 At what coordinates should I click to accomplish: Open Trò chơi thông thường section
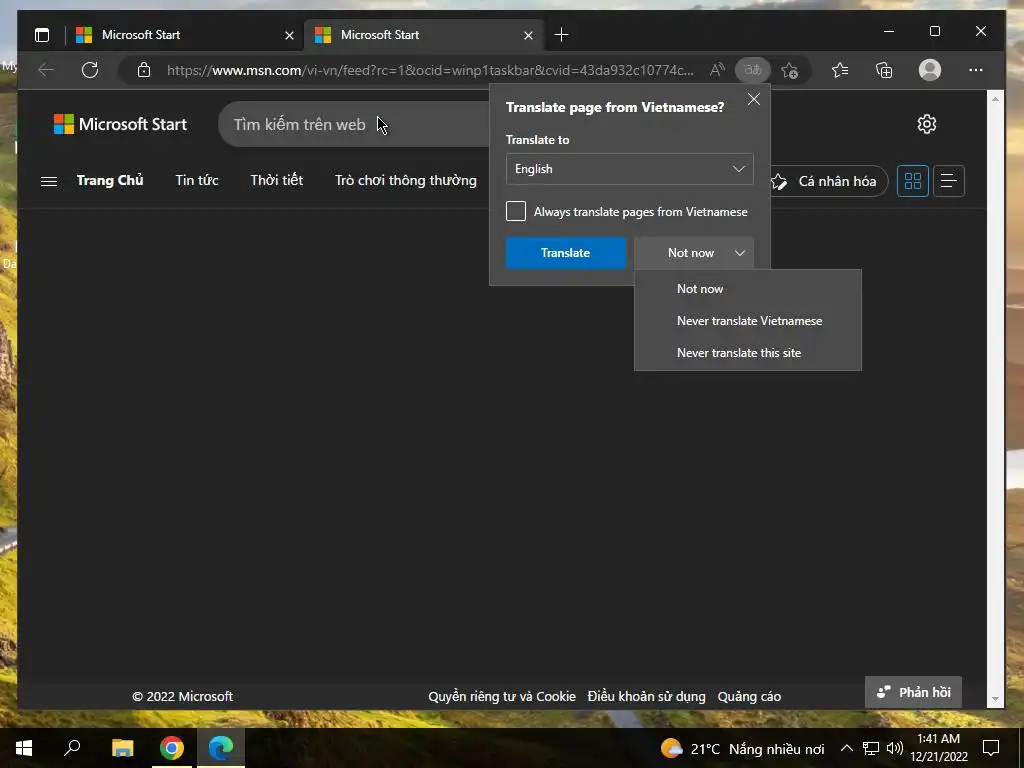coord(406,180)
